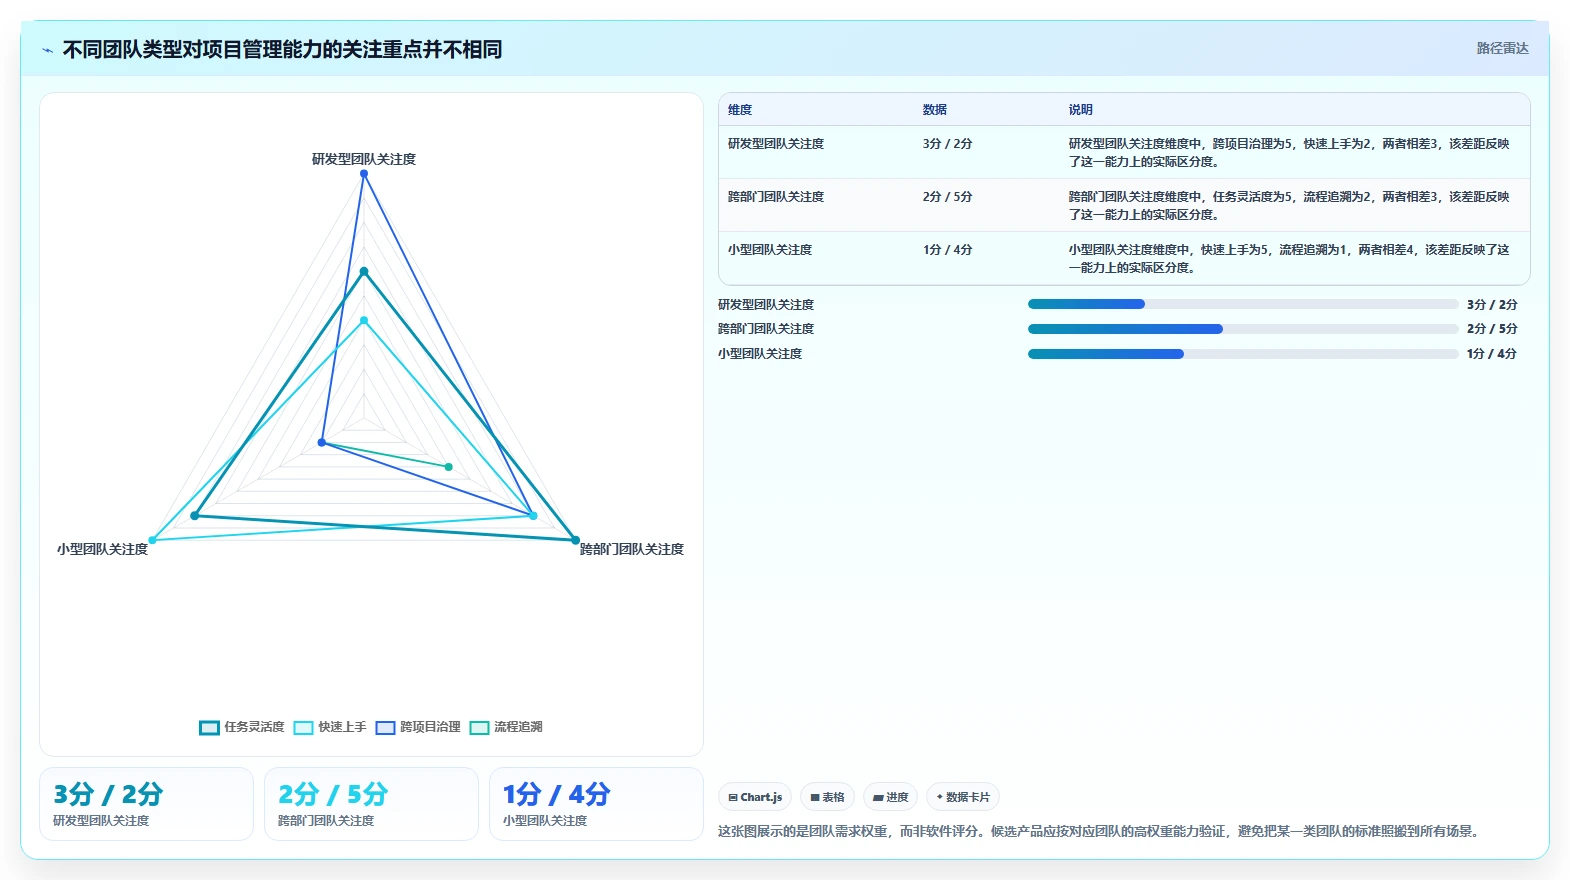The image size is (1570, 880).
Task: Click radar axis label 跨部门团队关注度
Action: pos(632,549)
